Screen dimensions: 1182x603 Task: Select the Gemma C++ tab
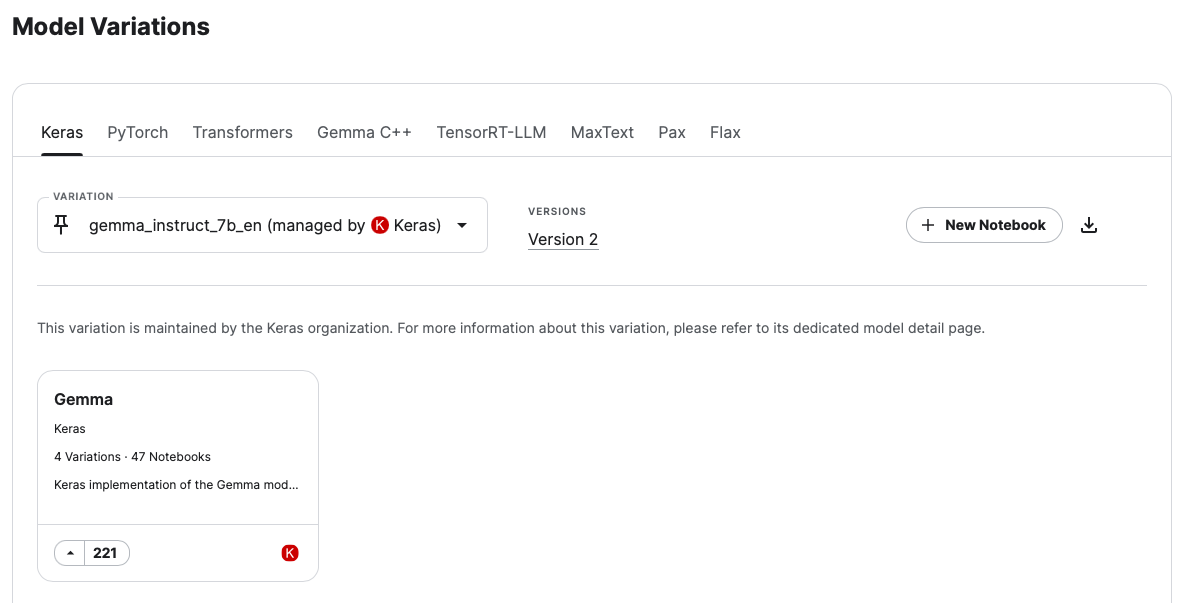pos(364,133)
